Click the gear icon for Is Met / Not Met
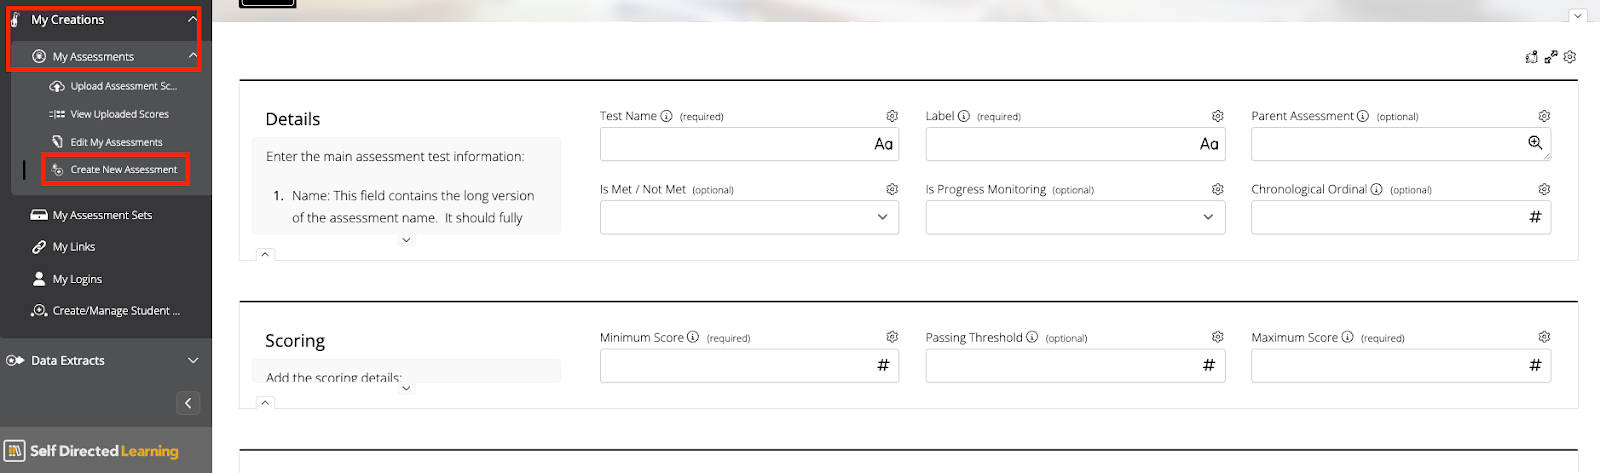The image size is (1600, 473). coord(892,189)
